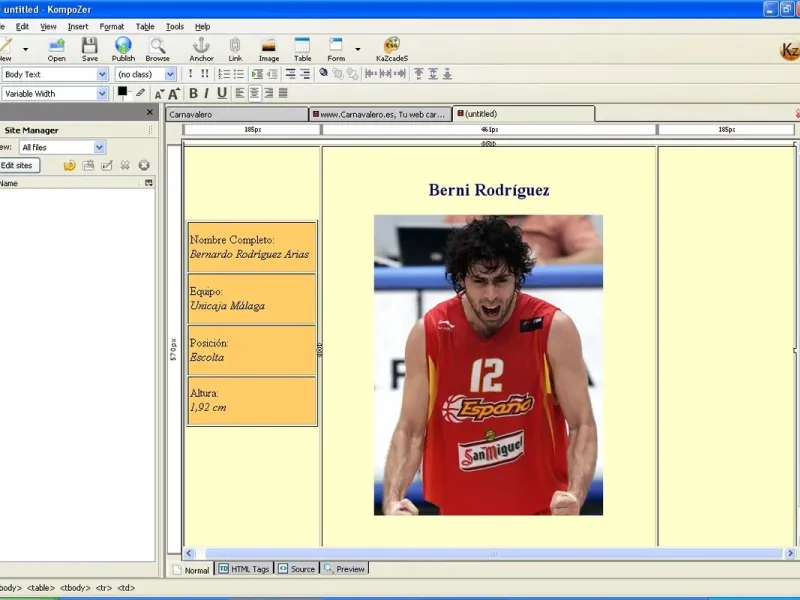Click the highlighter pen color icon

pyautogui.click(x=140, y=93)
